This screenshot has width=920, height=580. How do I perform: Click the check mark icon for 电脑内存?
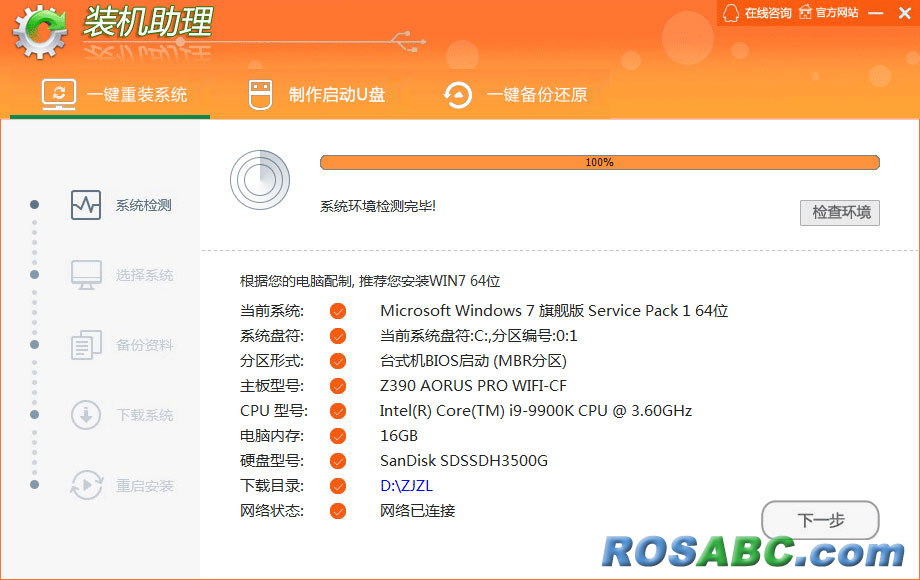pyautogui.click(x=338, y=436)
